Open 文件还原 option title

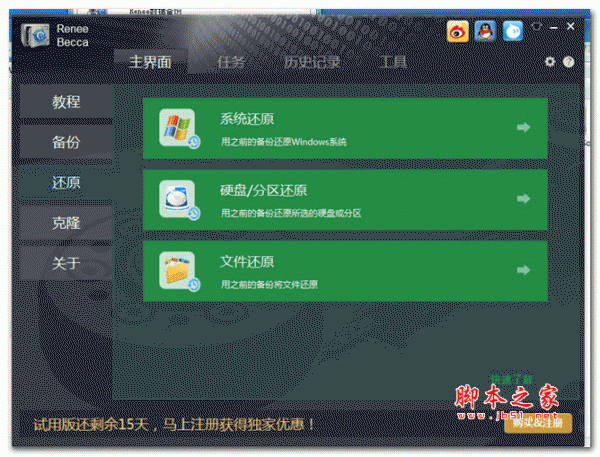(247, 262)
